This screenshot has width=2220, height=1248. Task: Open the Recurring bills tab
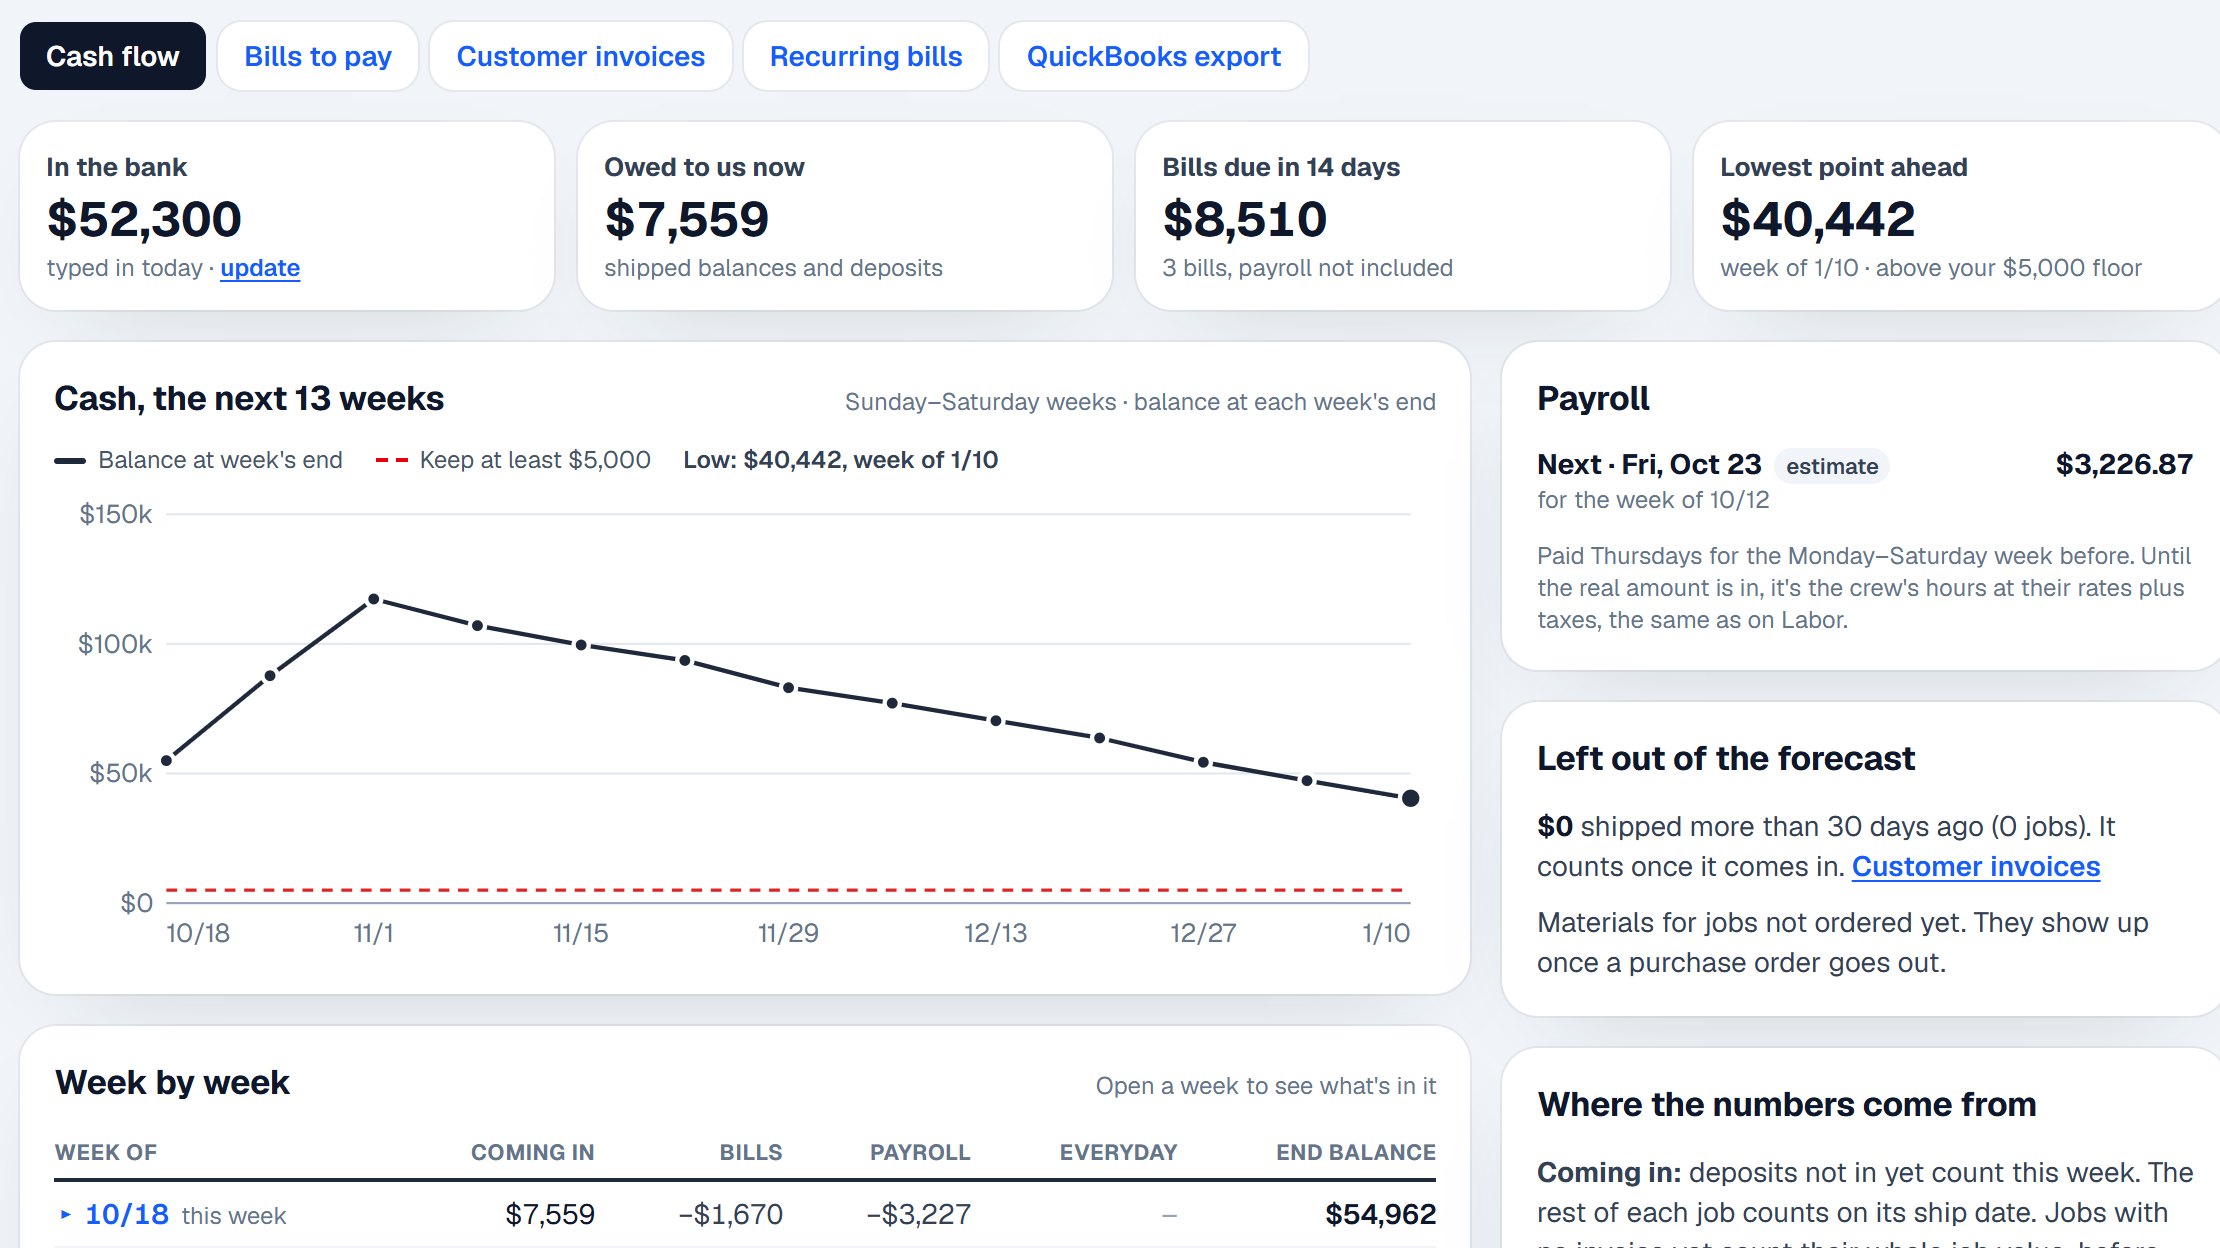tap(866, 56)
